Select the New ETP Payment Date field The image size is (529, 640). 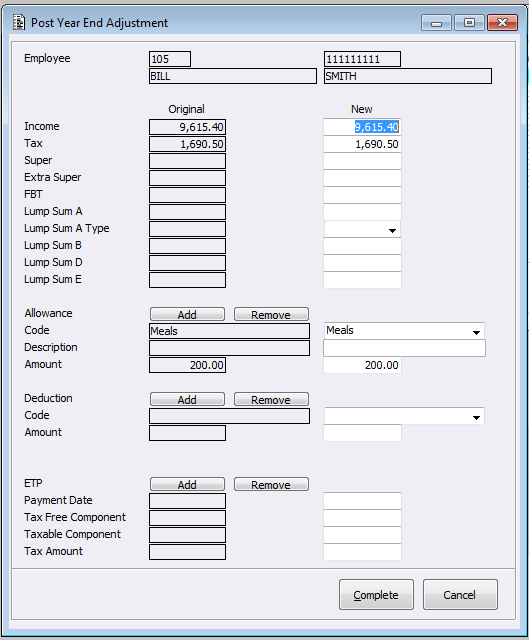(x=362, y=500)
